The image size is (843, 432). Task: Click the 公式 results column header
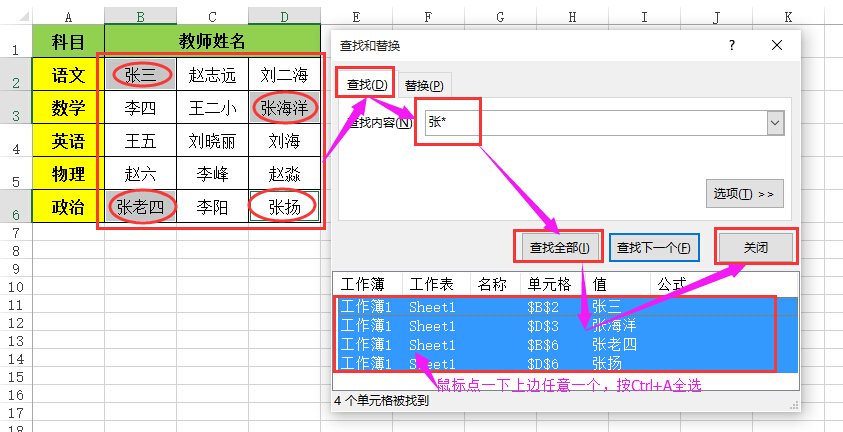pyautogui.click(x=724, y=284)
